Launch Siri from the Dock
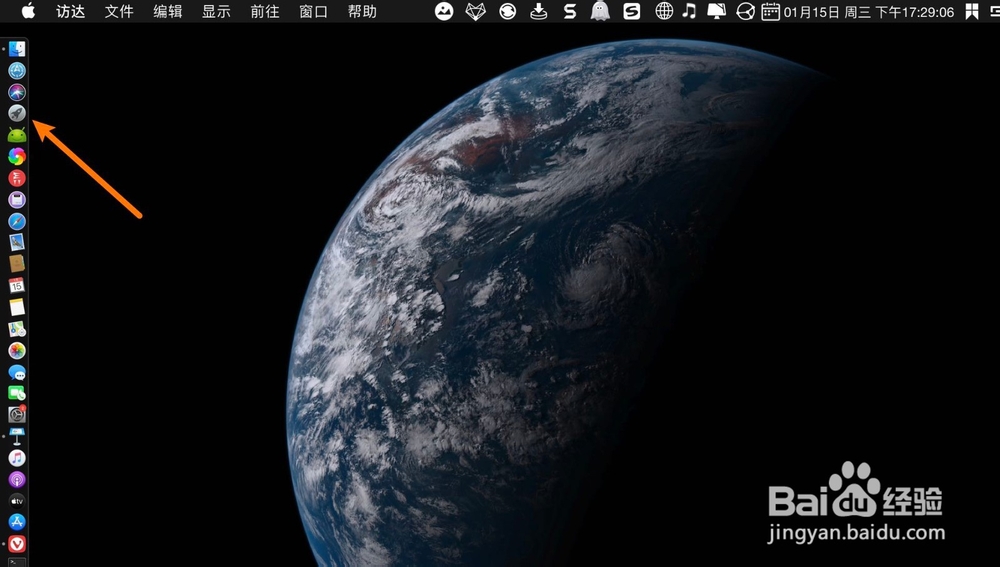 (x=17, y=92)
